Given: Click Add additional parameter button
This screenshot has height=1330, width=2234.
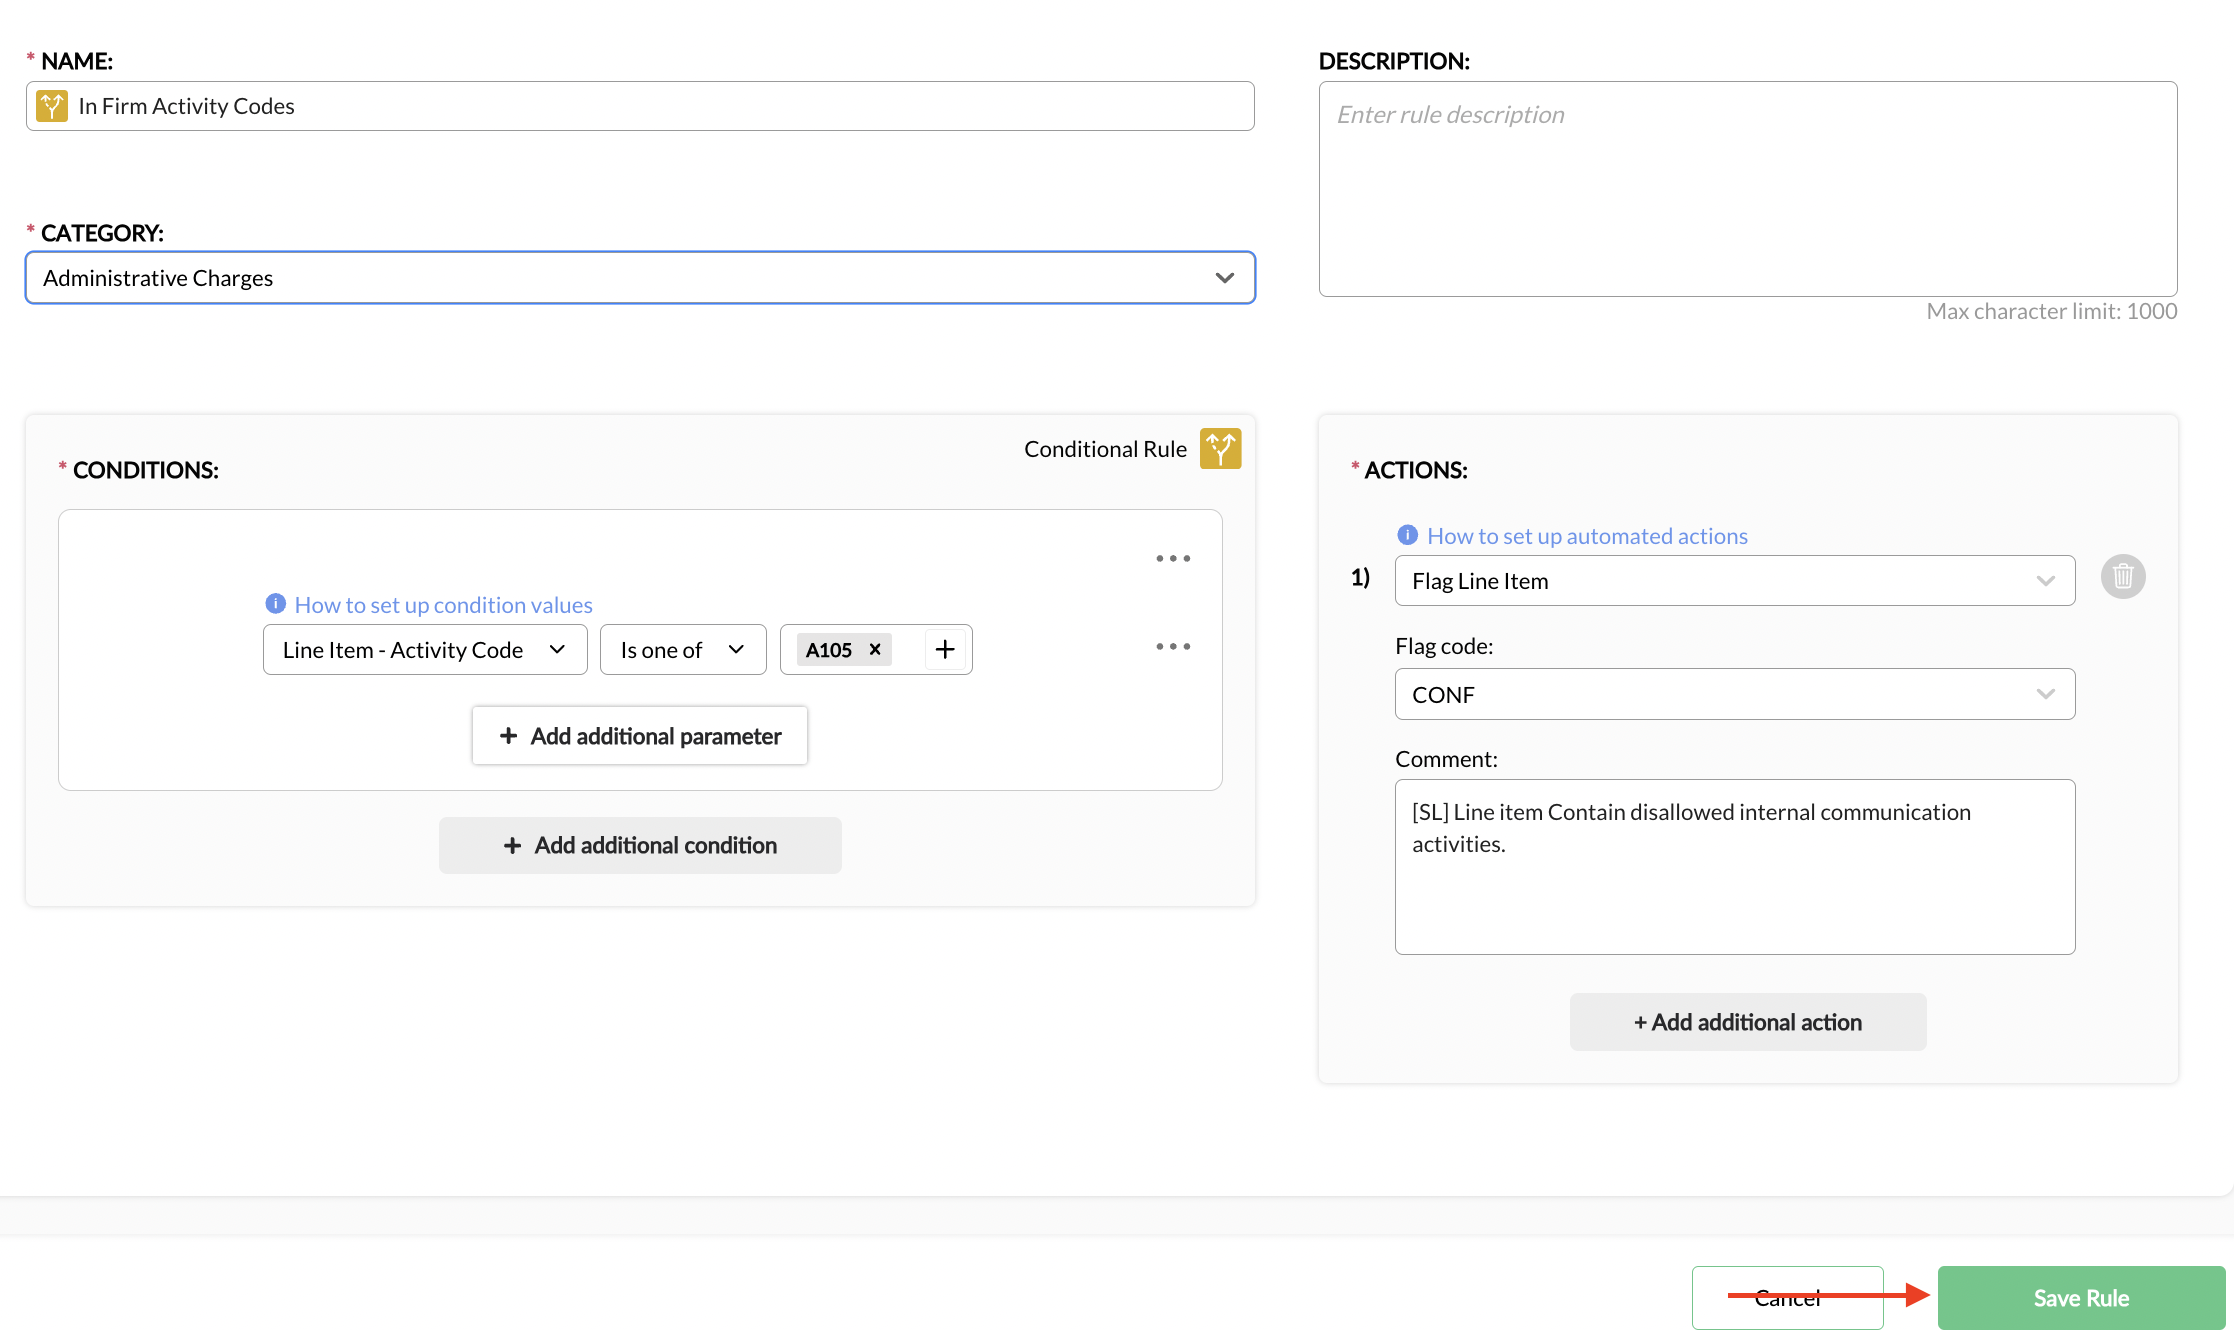Looking at the screenshot, I should click(640, 736).
